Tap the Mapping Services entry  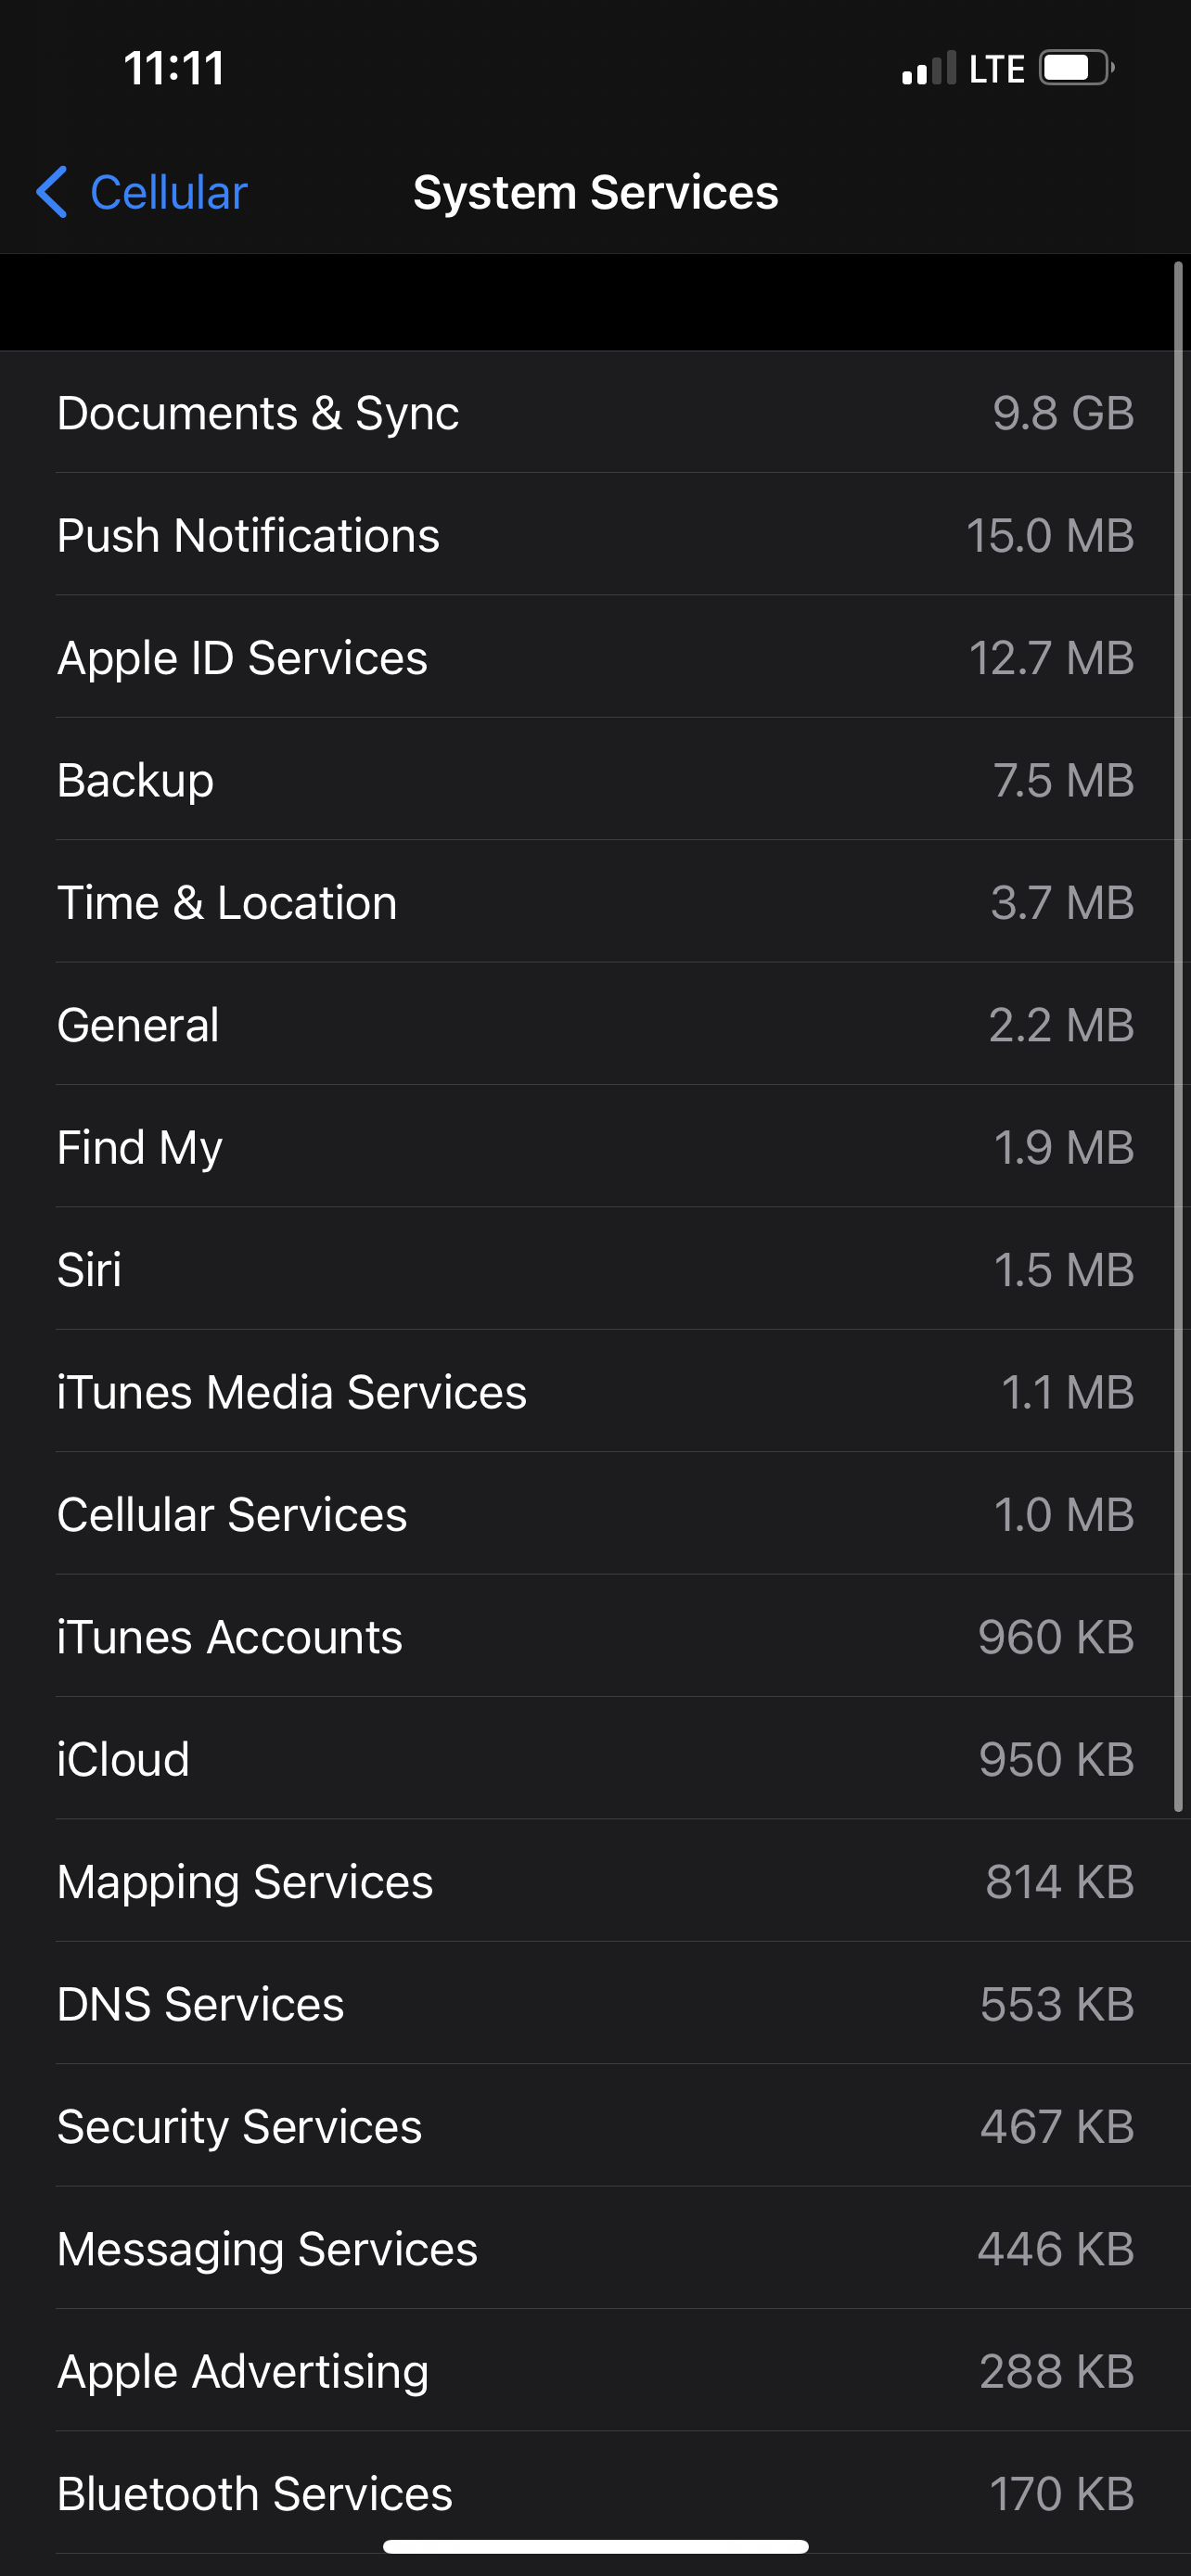point(595,1882)
